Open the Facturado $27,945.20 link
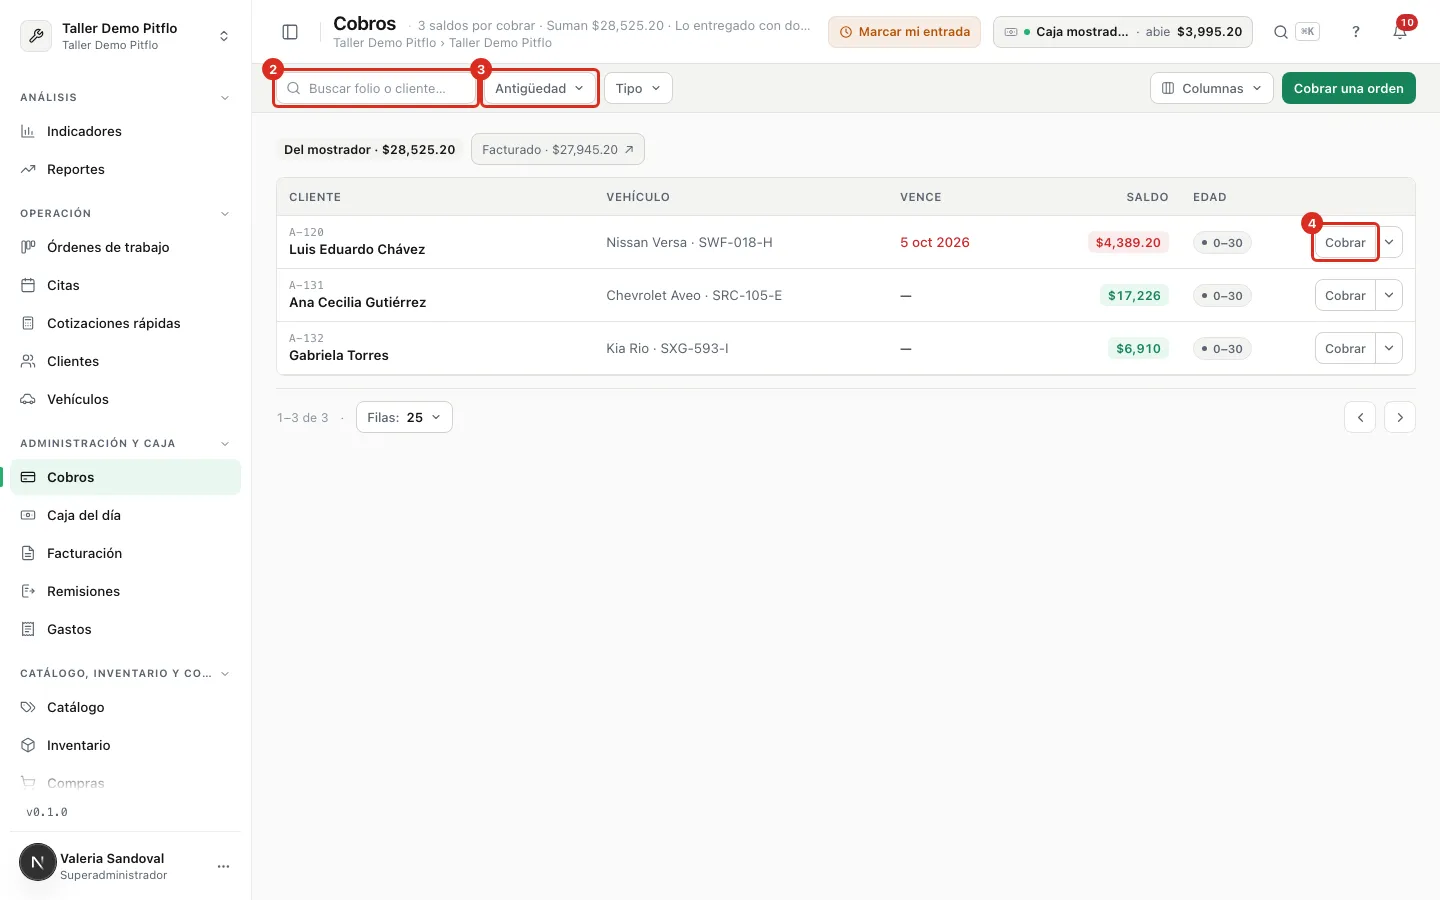The height and width of the screenshot is (900, 1440). click(558, 149)
